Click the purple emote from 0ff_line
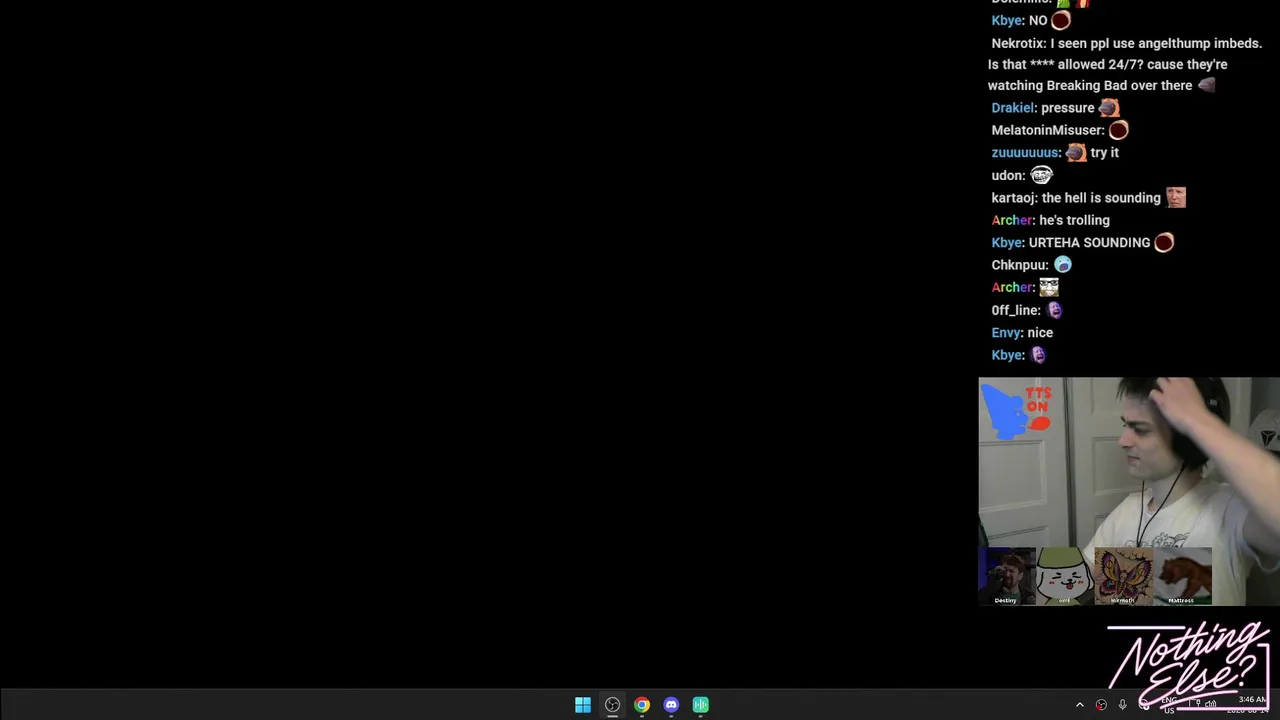Screen dimensions: 1280x720 coord(1054,310)
